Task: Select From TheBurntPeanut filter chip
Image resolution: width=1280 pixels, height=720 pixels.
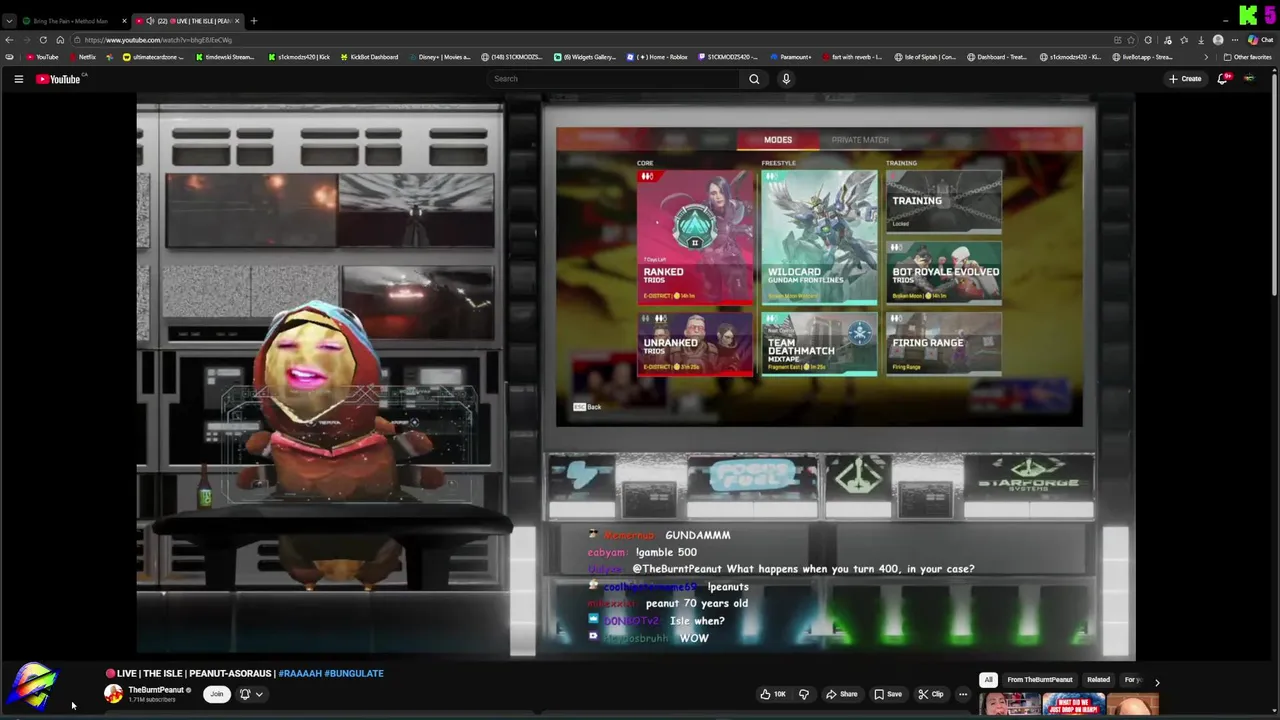Action: (x=1040, y=680)
